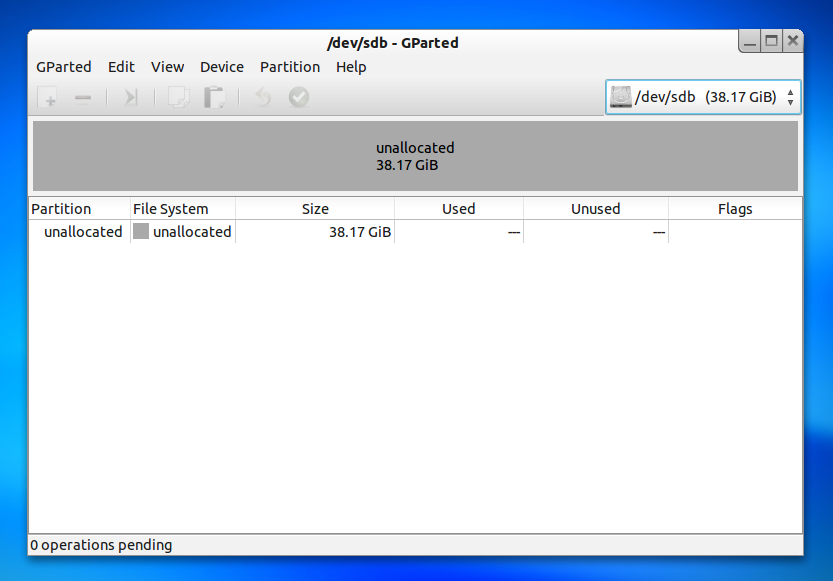The image size is (833, 581).
Task: Minimize the GParted window
Action: pyautogui.click(x=750, y=41)
